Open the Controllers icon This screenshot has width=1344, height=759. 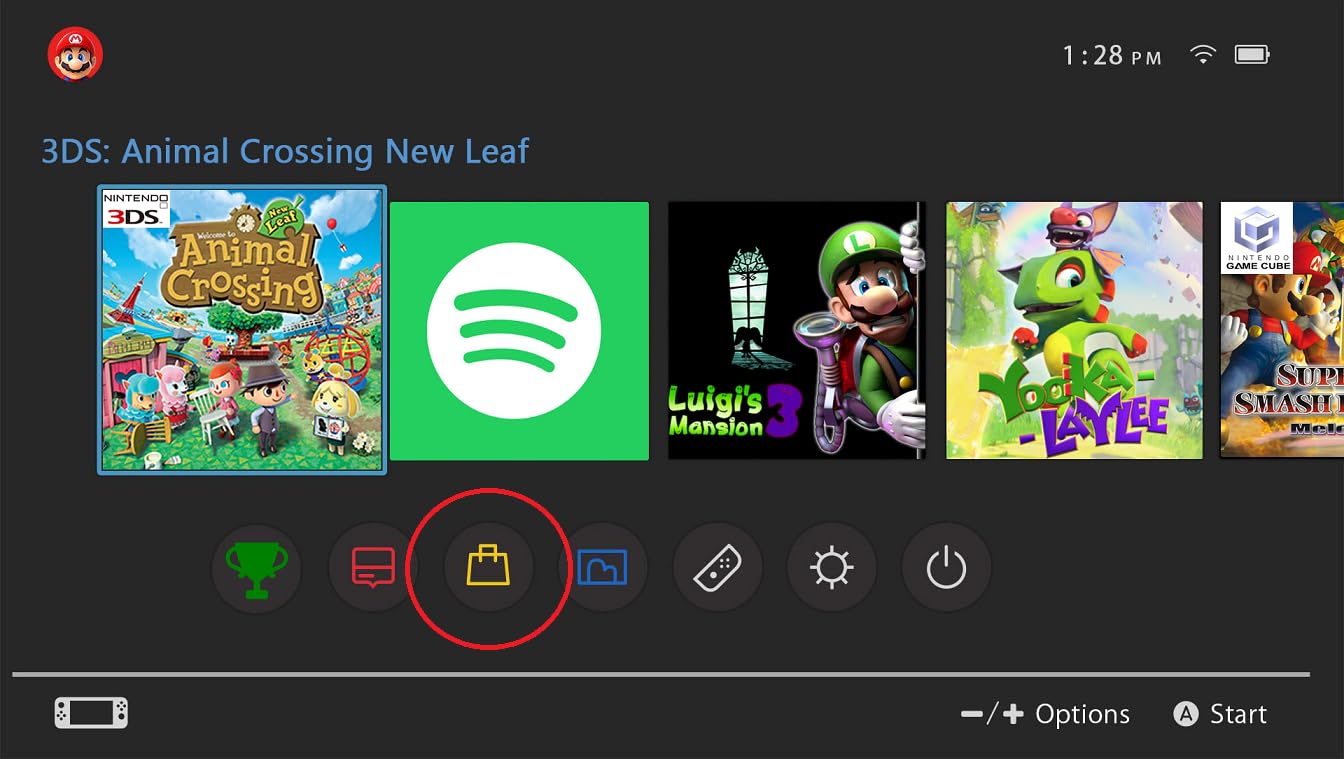point(718,569)
